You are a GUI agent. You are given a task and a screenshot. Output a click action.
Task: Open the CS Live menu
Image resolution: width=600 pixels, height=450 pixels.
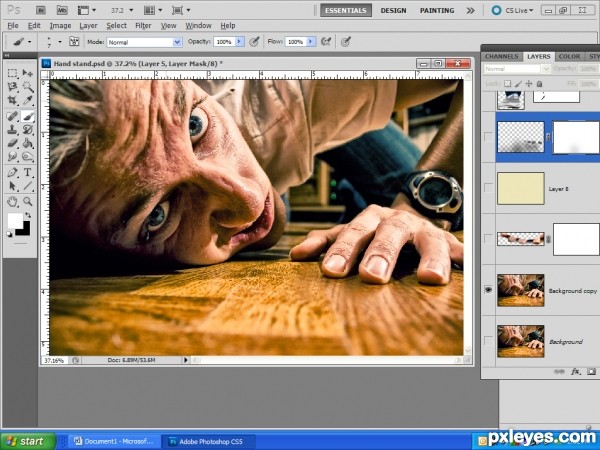(x=513, y=10)
